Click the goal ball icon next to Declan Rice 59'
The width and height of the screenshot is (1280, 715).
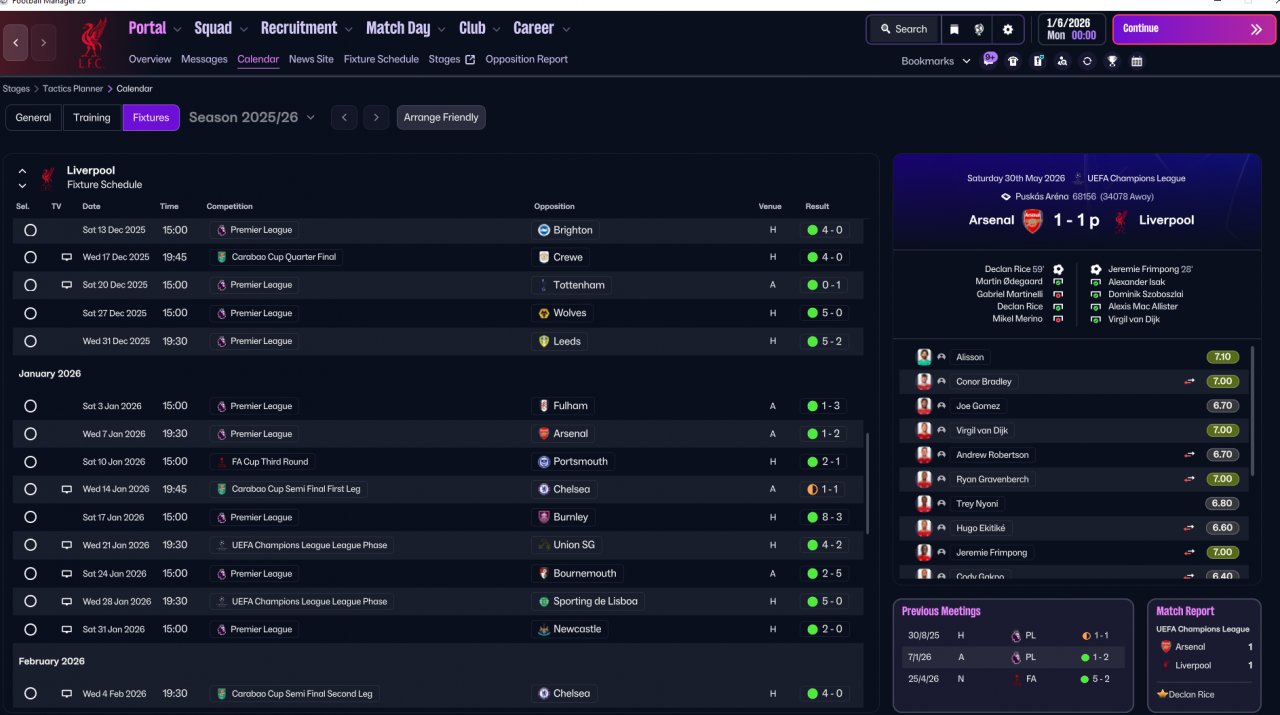point(1057,269)
